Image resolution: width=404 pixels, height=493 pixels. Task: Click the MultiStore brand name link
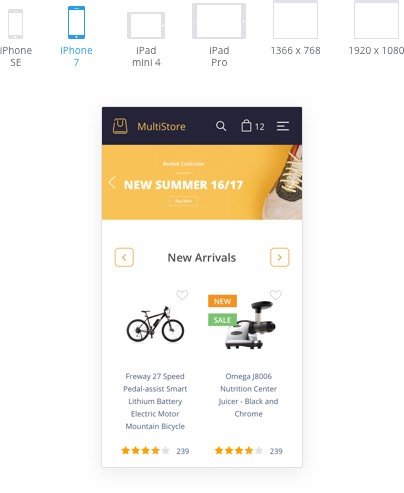(x=161, y=126)
